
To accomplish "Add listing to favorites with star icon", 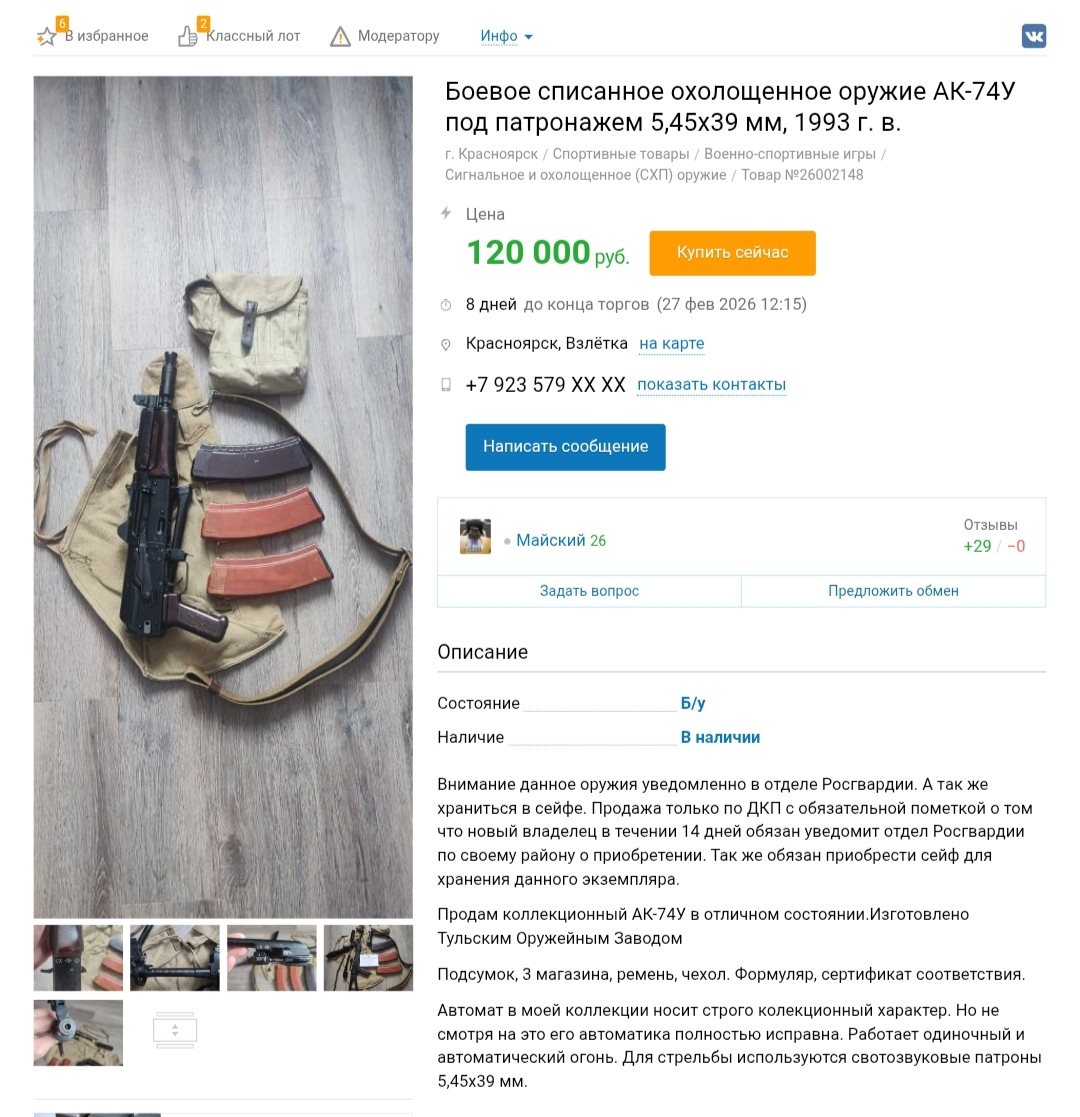I will pos(46,36).
